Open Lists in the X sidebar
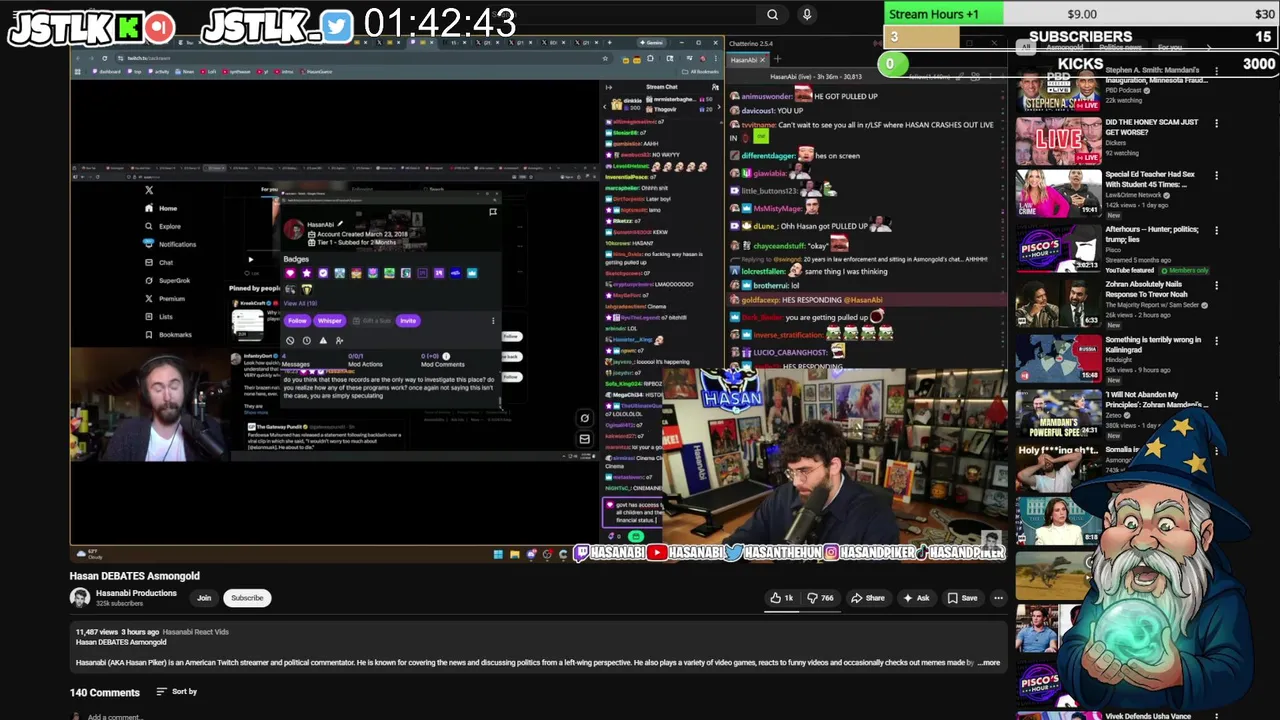This screenshot has height=720, width=1280. tap(159, 316)
